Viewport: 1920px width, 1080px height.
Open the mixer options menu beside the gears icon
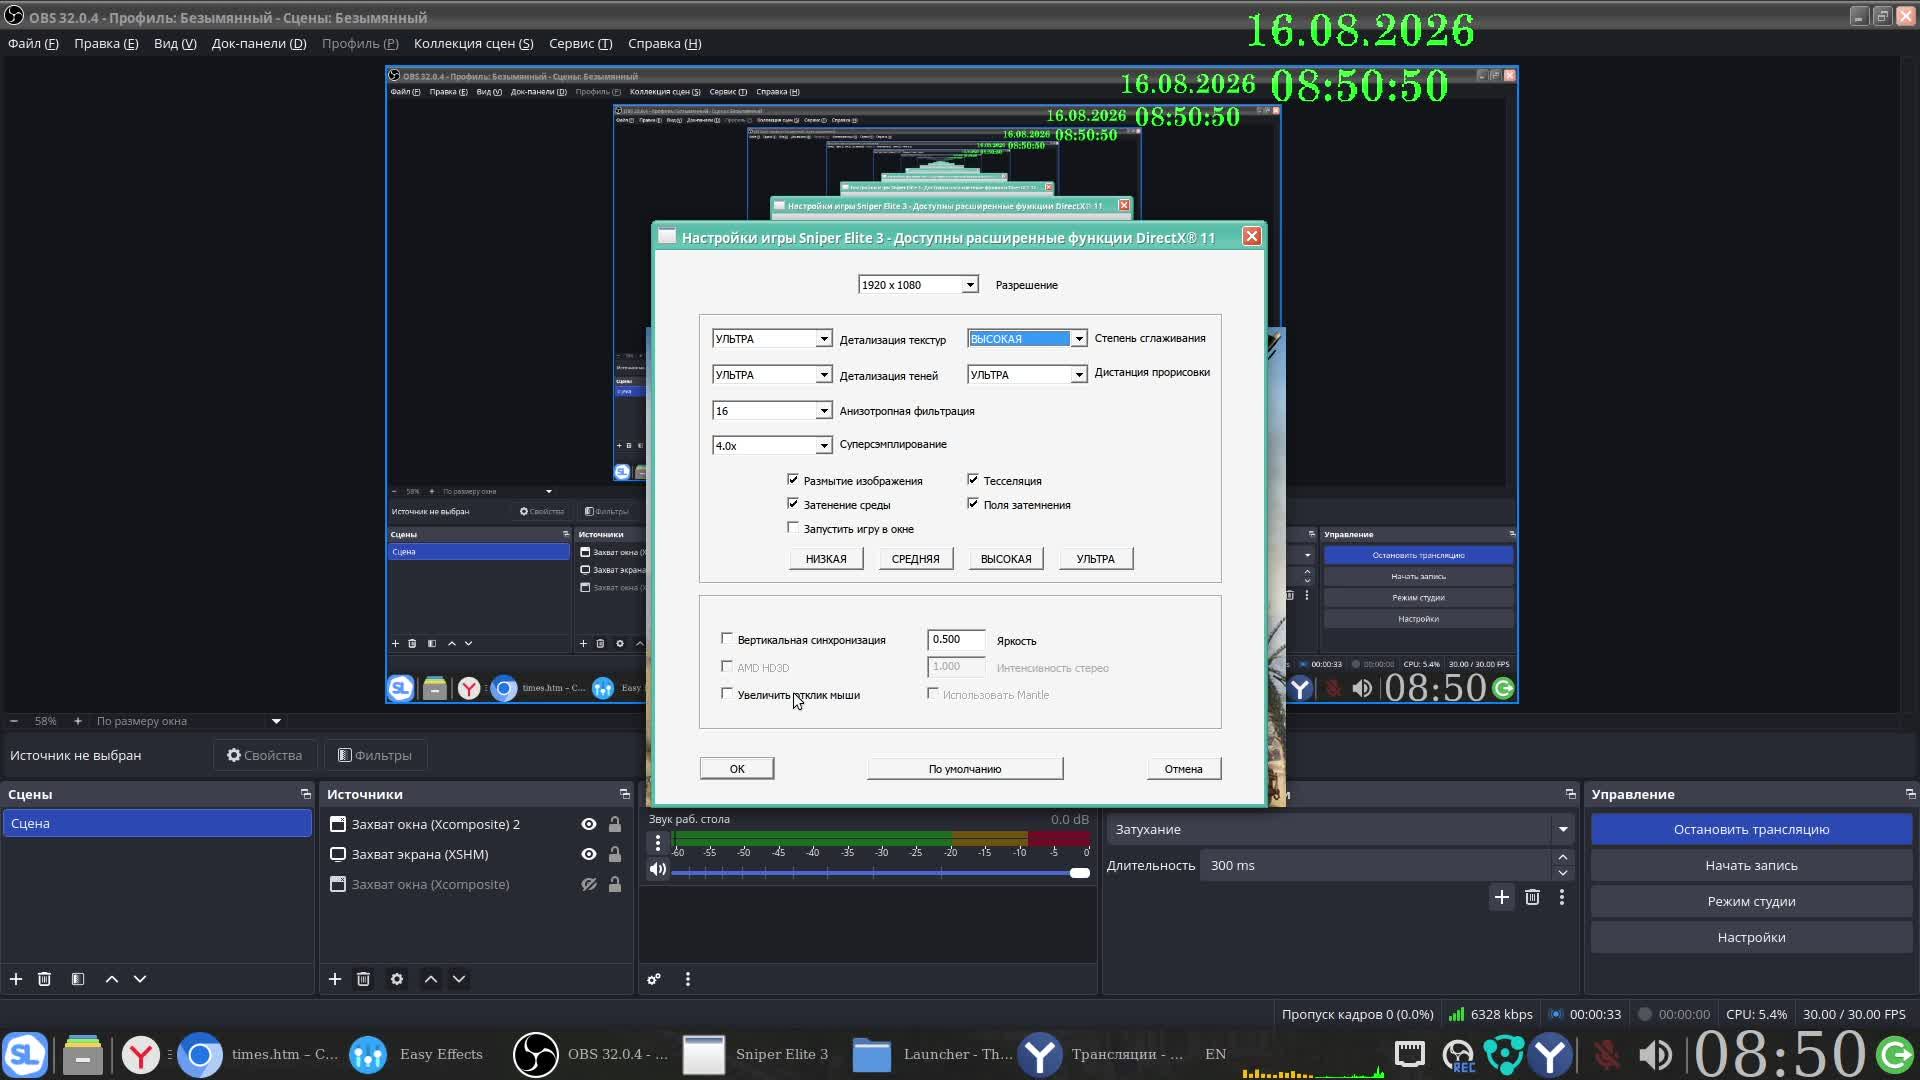688,979
